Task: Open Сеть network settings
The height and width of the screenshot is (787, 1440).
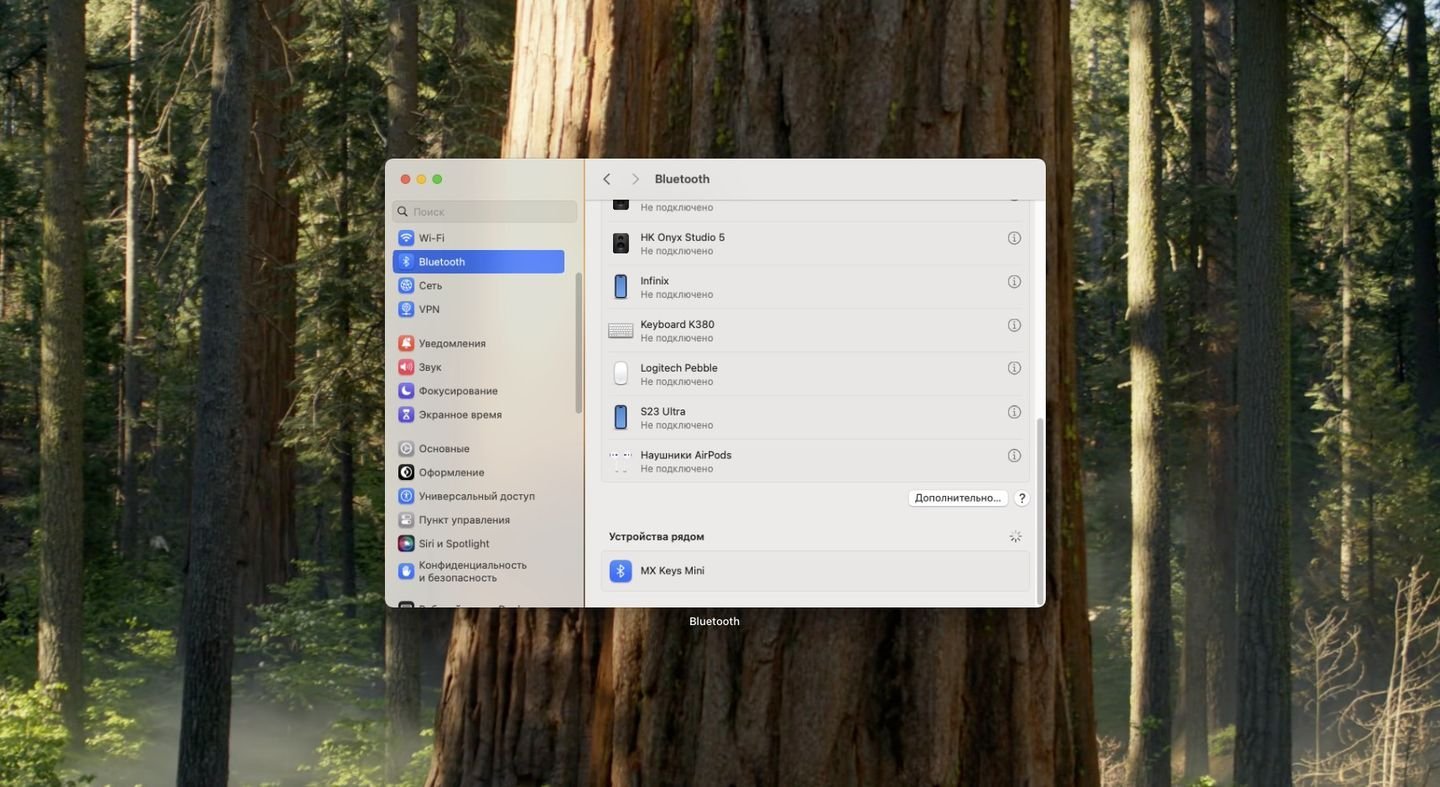Action: [x=478, y=286]
